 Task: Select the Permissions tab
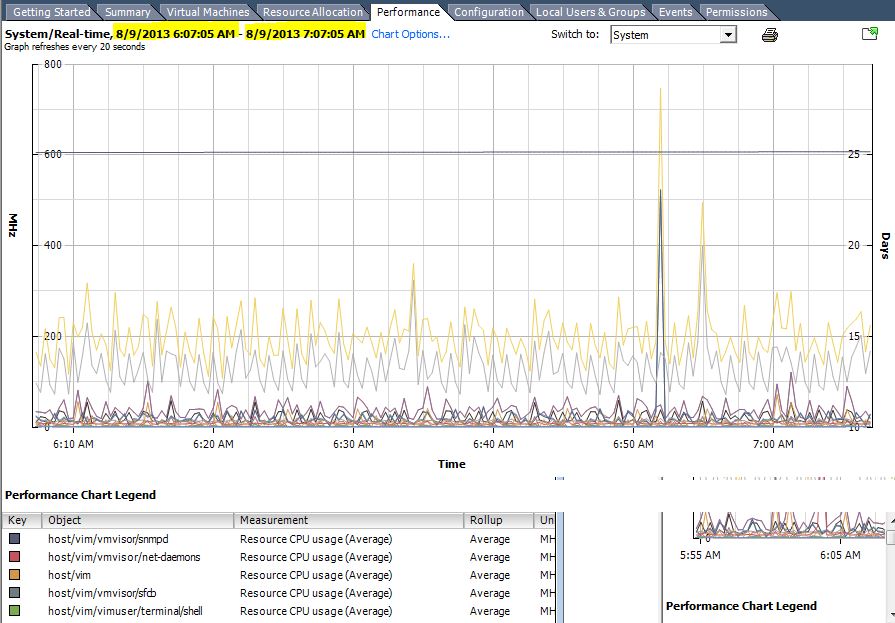click(x=737, y=12)
